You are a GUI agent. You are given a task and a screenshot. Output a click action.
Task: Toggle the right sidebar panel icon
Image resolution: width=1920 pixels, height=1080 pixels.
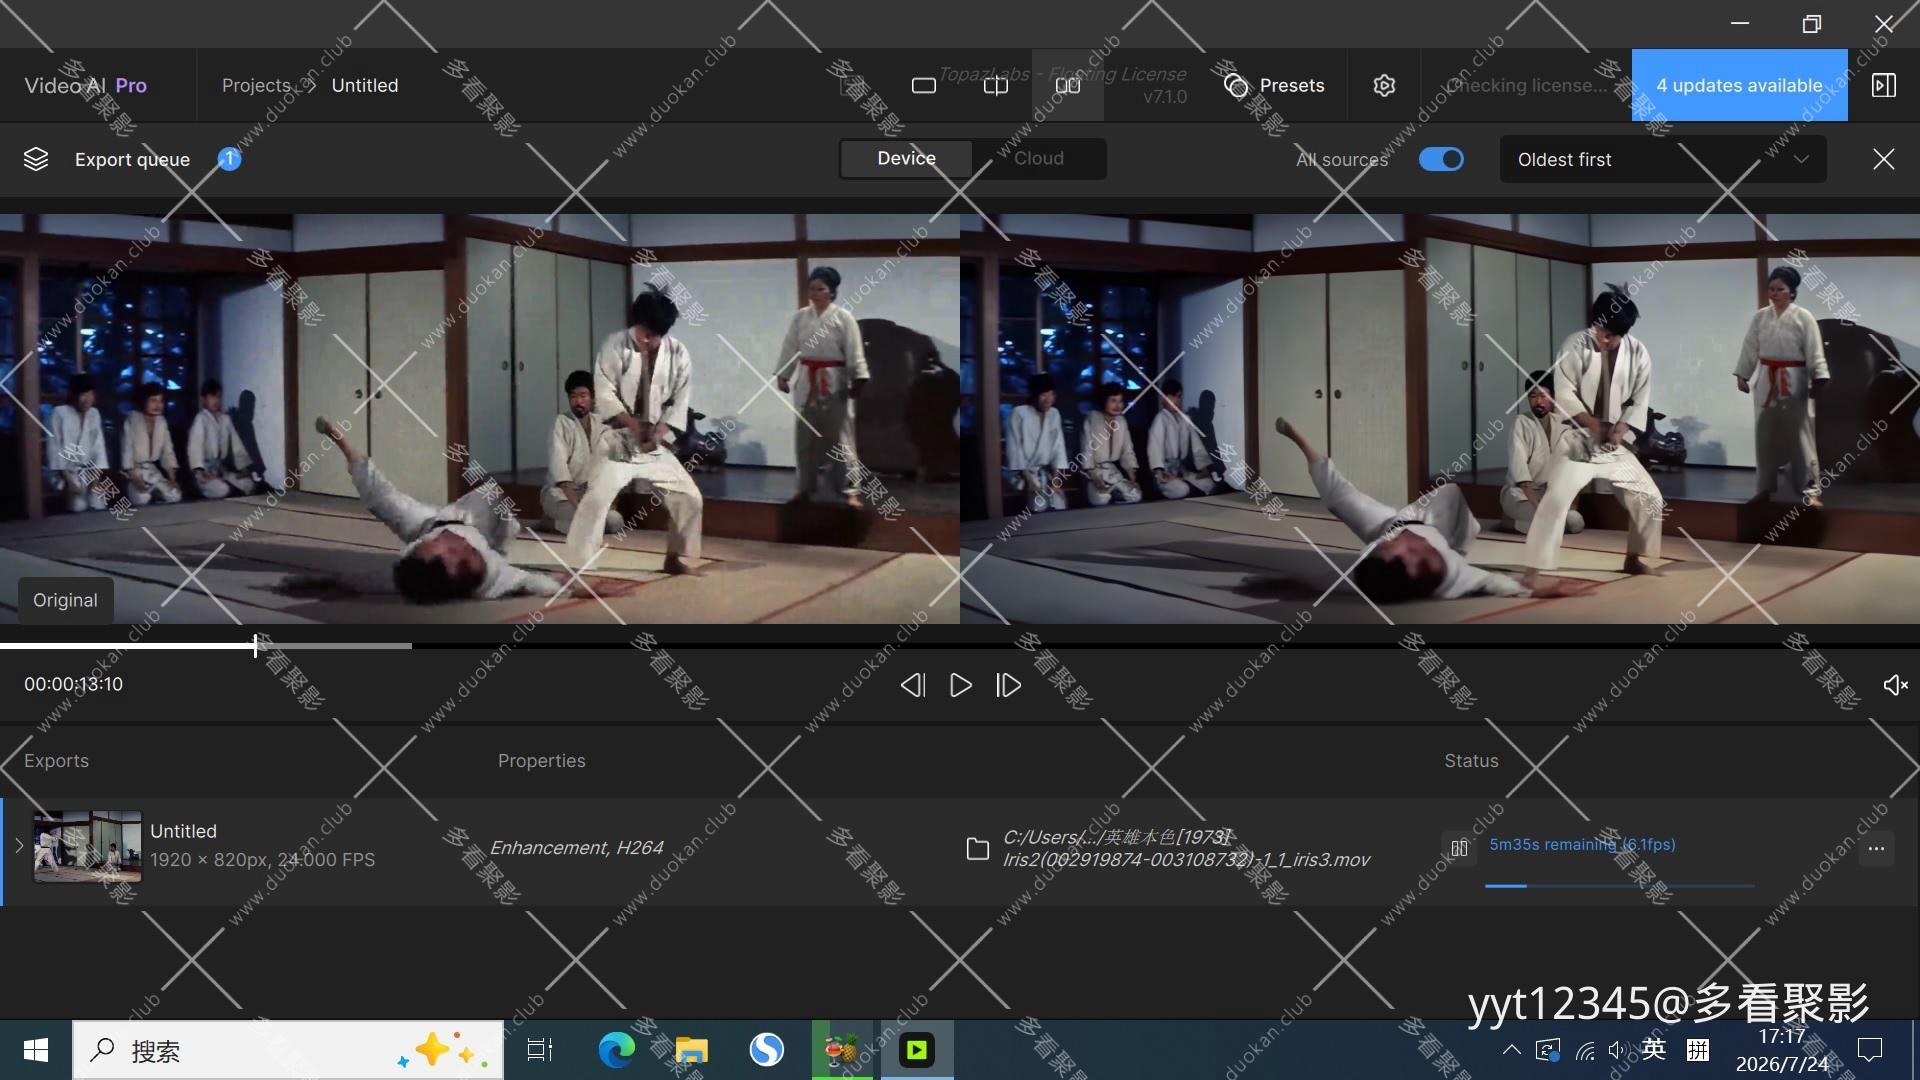point(1884,85)
